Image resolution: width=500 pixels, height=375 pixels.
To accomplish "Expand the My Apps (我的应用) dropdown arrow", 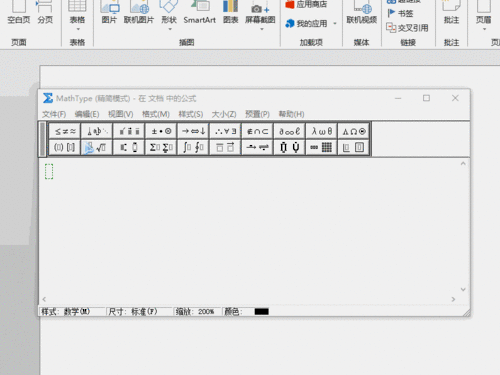I will (x=335, y=24).
